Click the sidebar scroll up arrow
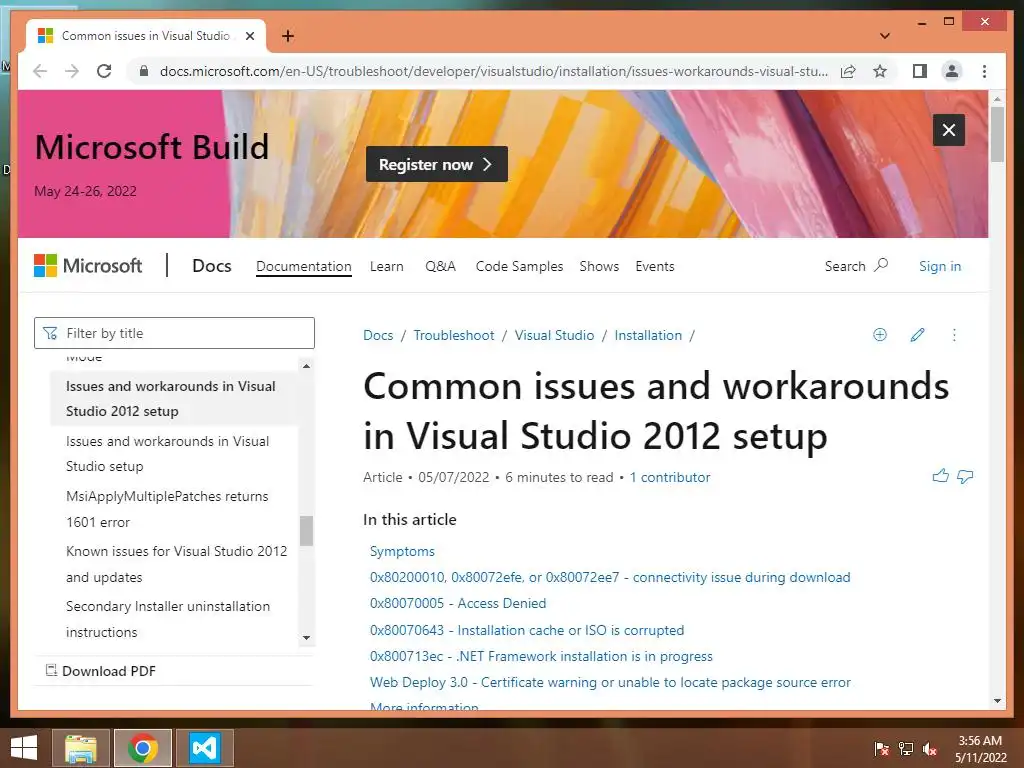 click(x=306, y=366)
